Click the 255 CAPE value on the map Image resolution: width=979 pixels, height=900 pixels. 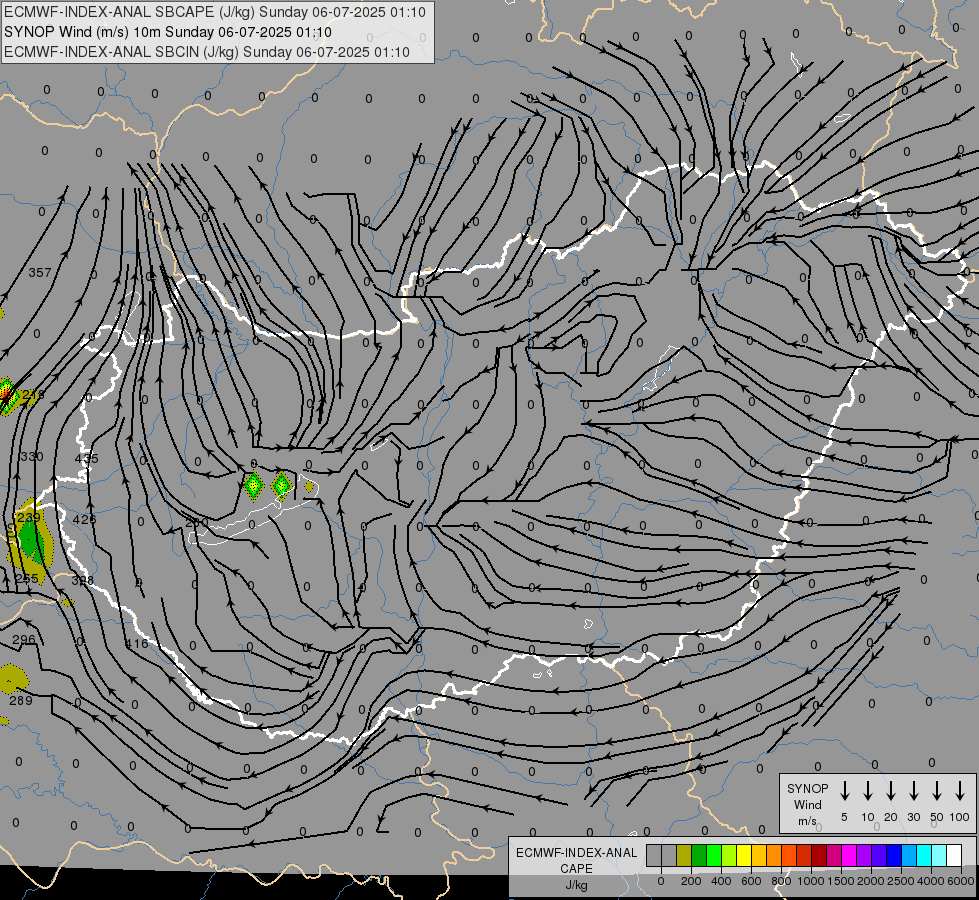click(26, 578)
